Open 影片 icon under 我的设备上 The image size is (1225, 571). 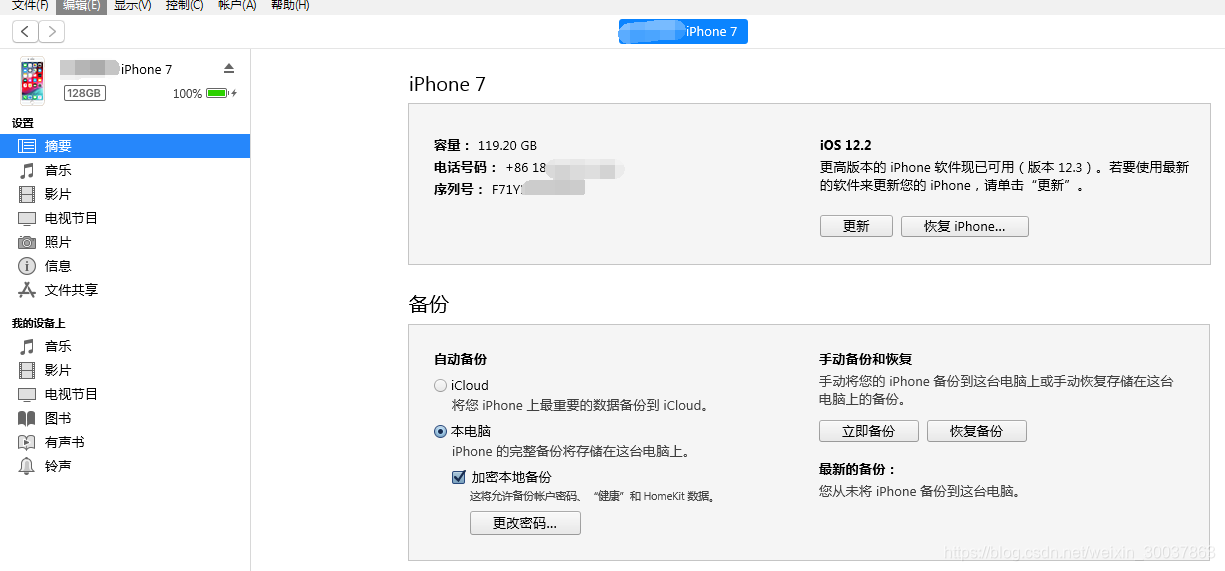[x=27, y=370]
